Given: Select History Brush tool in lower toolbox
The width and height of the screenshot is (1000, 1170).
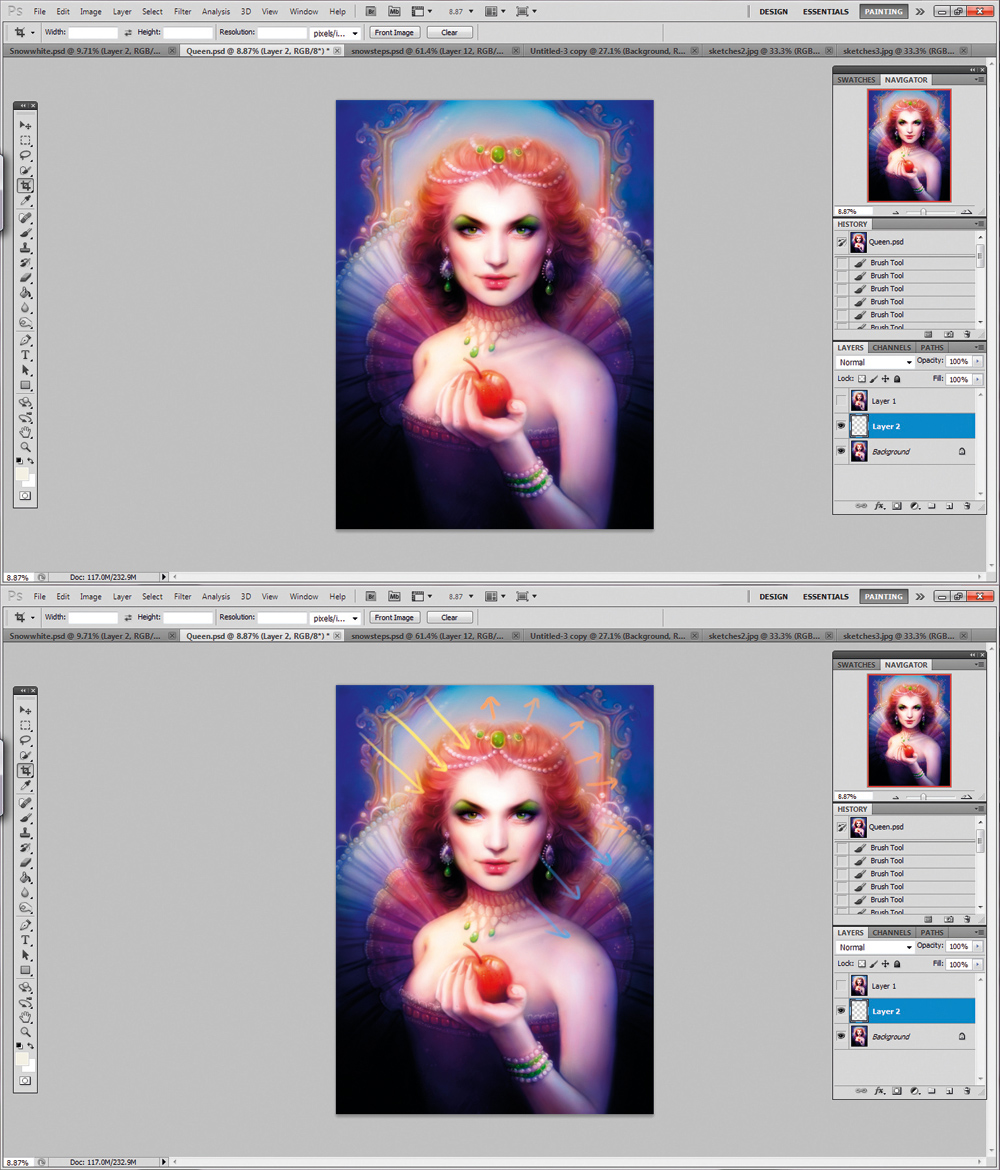Looking at the screenshot, I should coord(25,848).
